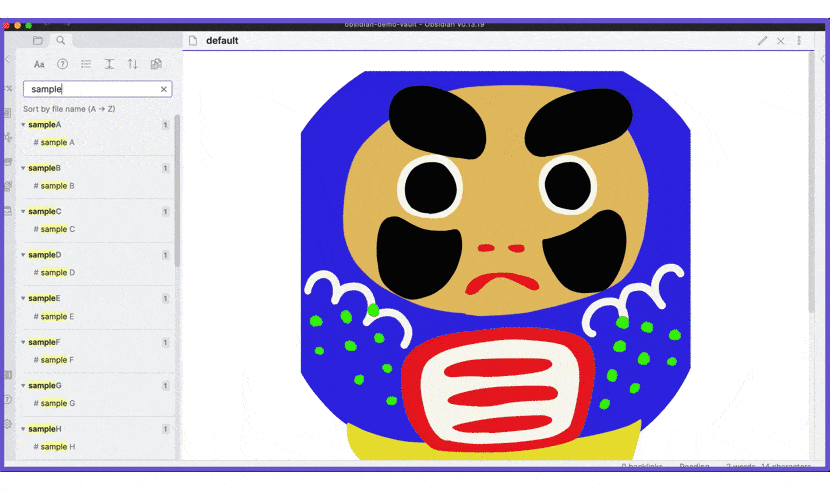Viewport: 830px width, 490px height.
Task: Click the document icon beside default
Action: tap(193, 41)
